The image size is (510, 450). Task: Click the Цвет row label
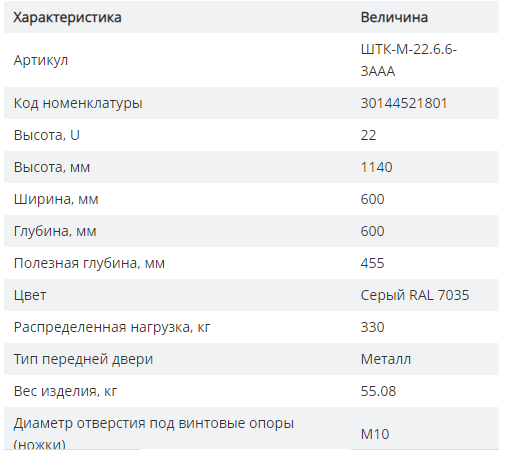(x=30, y=295)
